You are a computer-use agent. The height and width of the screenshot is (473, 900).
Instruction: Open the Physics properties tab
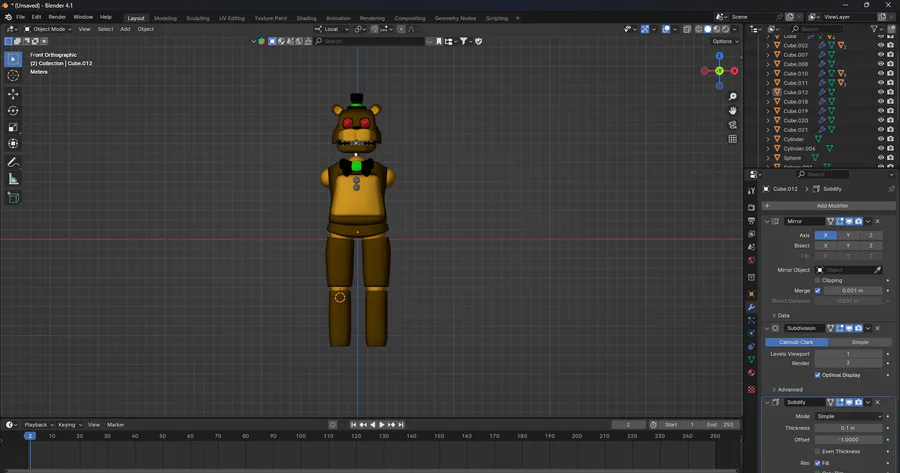pyautogui.click(x=751, y=334)
